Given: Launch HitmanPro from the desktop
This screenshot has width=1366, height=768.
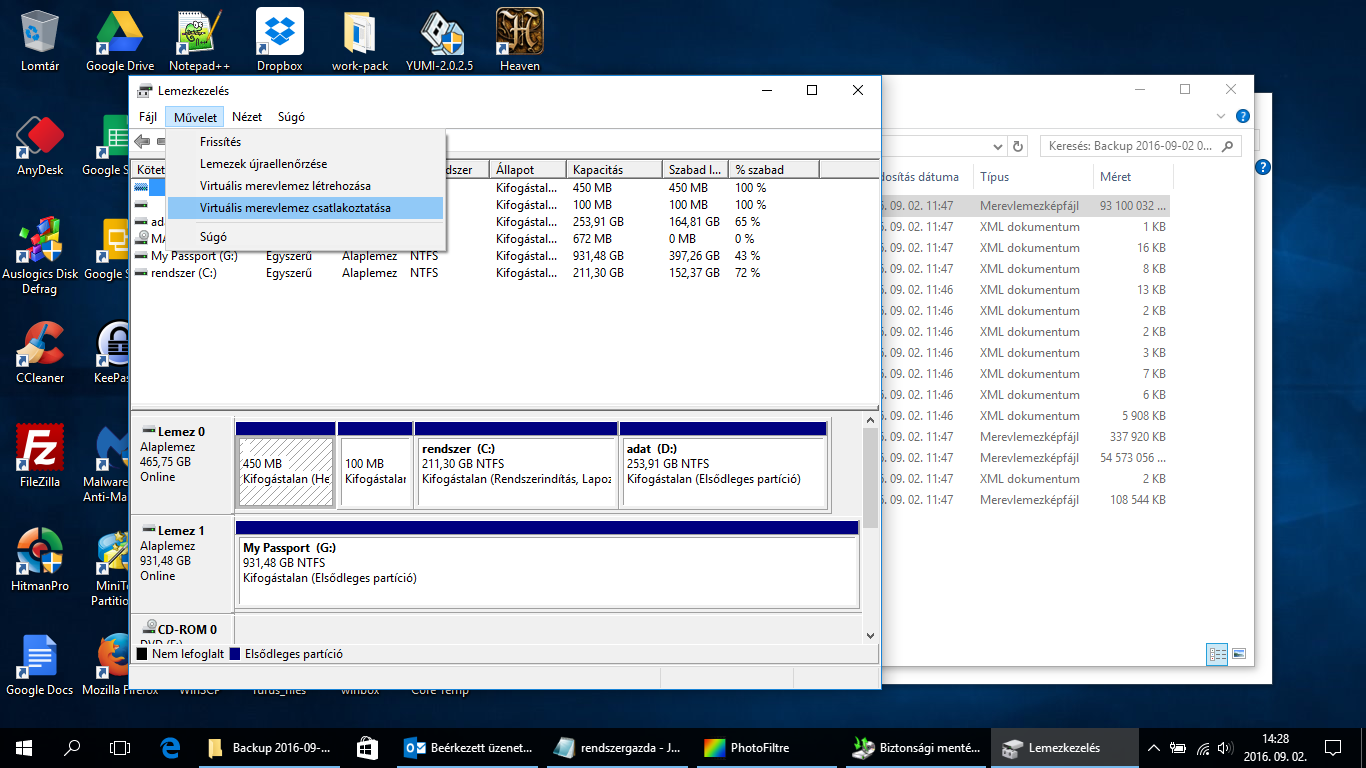Looking at the screenshot, I should click(40, 555).
